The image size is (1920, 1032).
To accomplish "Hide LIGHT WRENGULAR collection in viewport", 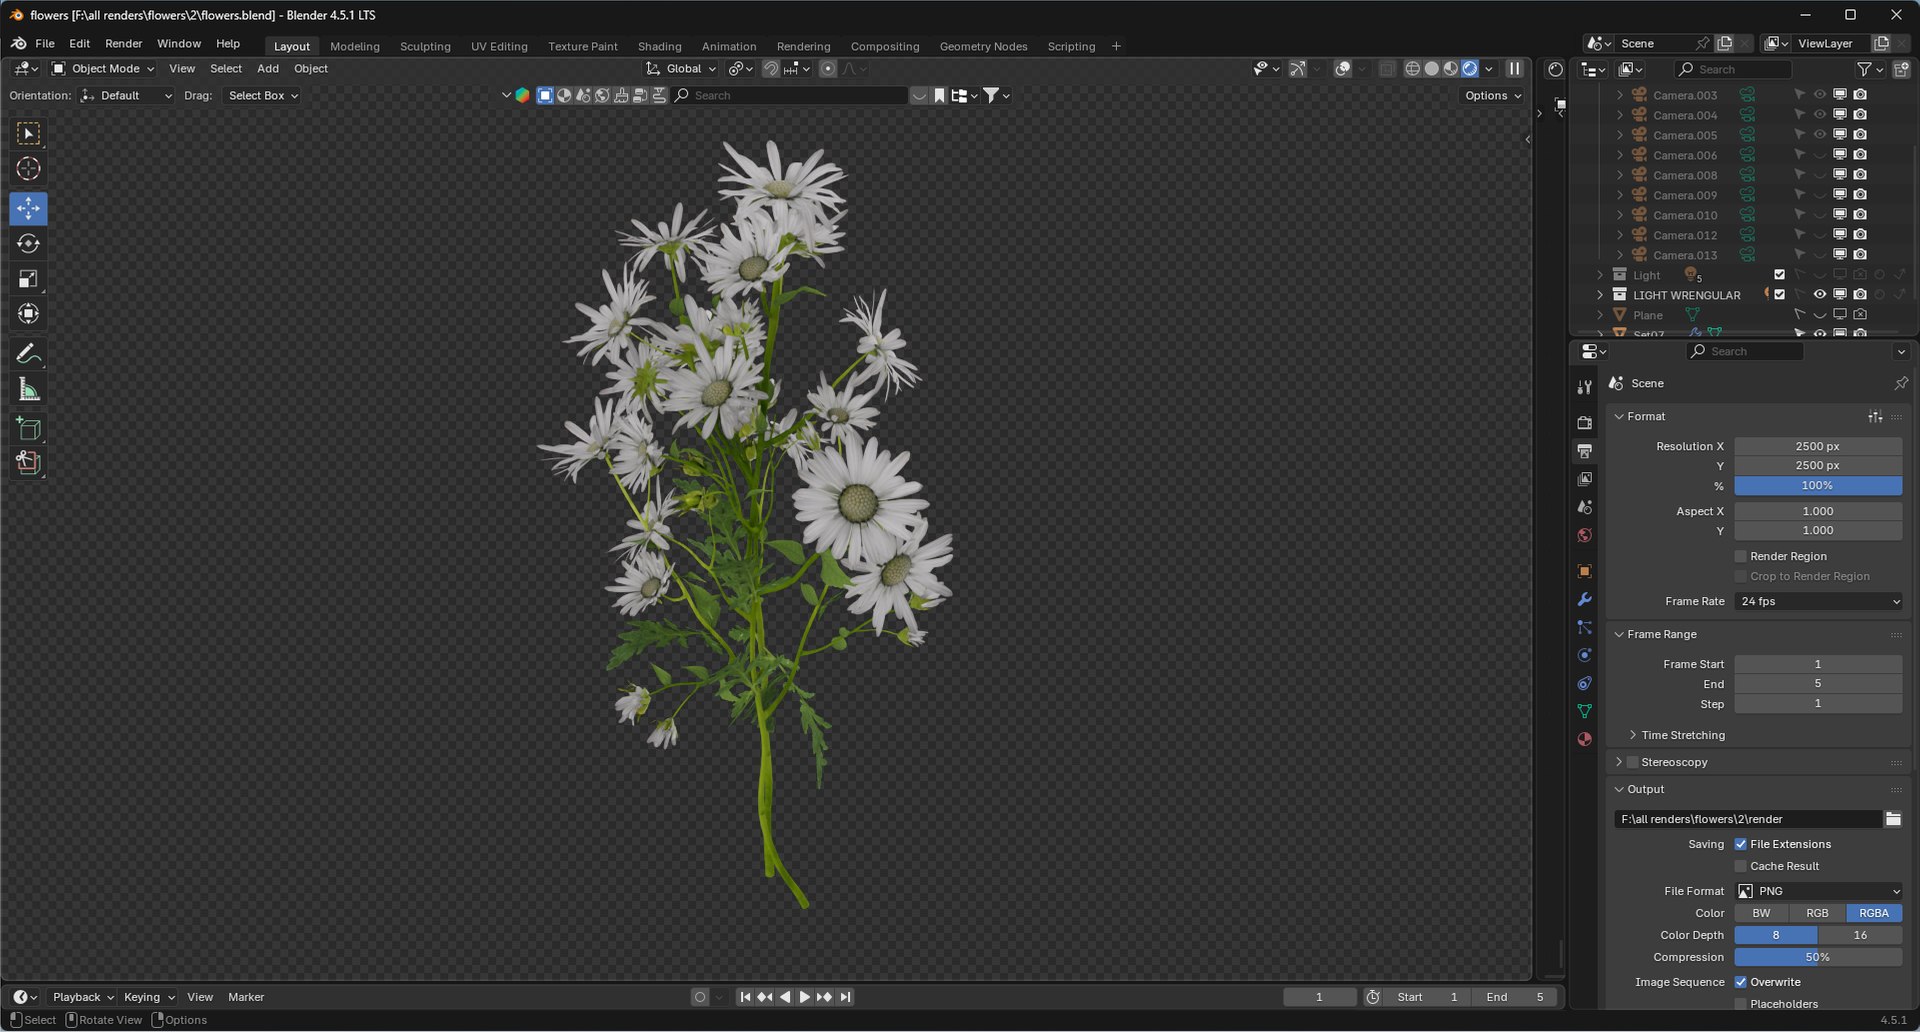I will [1820, 295].
